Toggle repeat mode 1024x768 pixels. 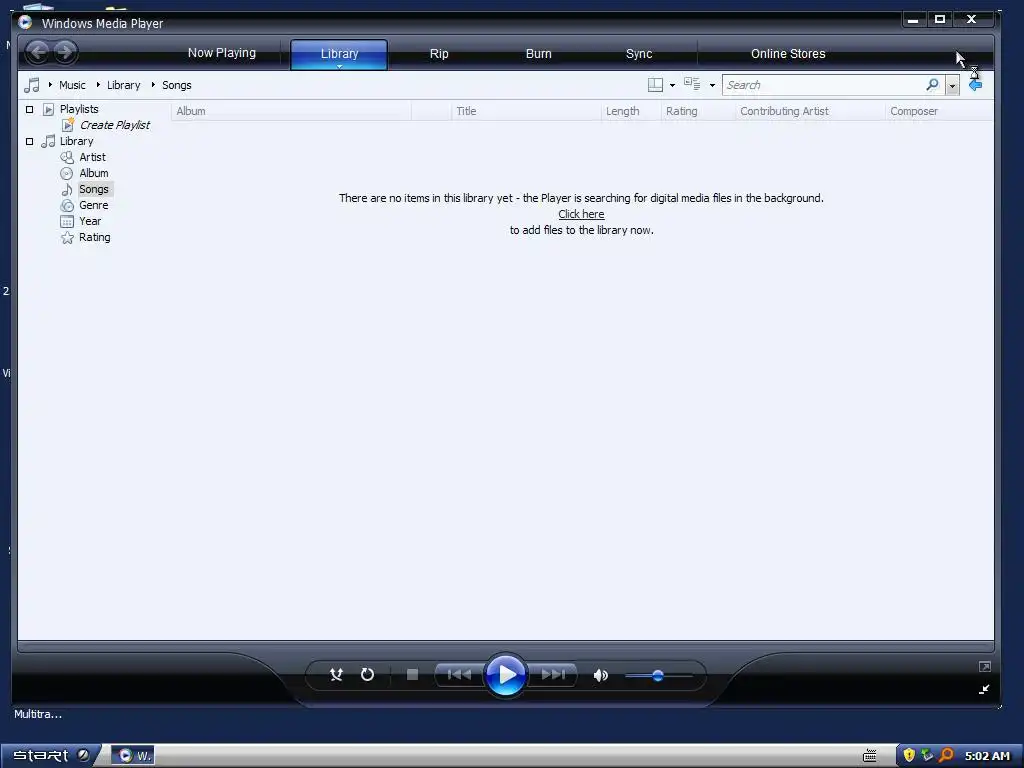pyautogui.click(x=368, y=675)
